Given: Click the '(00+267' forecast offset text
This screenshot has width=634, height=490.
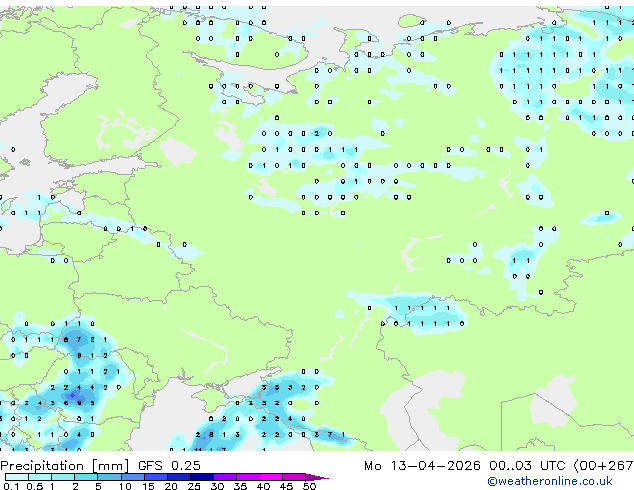Looking at the screenshot, I should point(604,466).
